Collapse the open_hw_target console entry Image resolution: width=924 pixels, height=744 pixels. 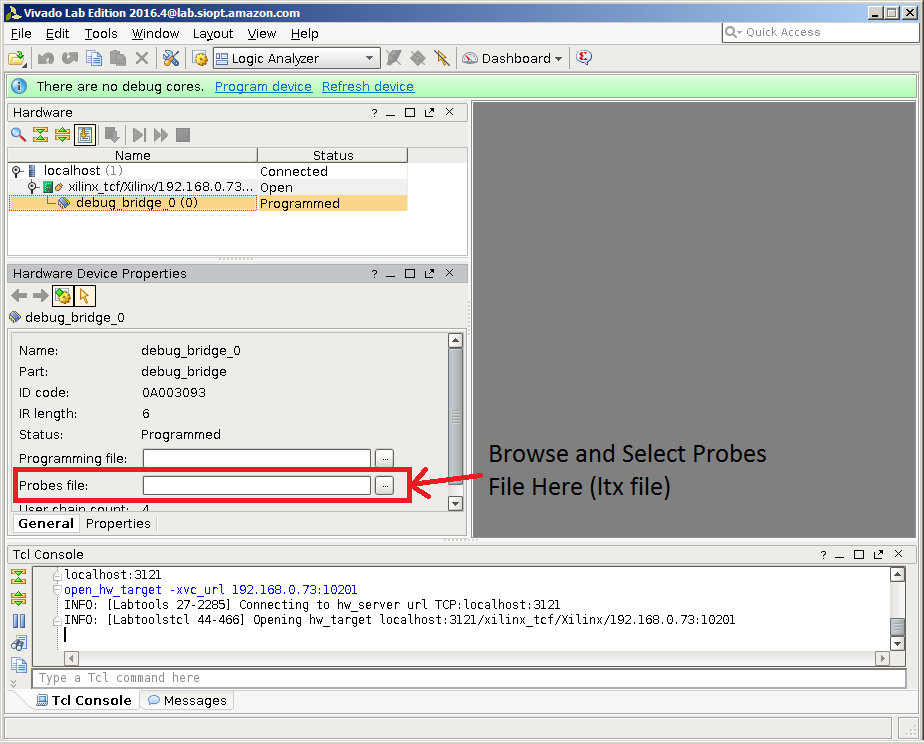pos(57,590)
